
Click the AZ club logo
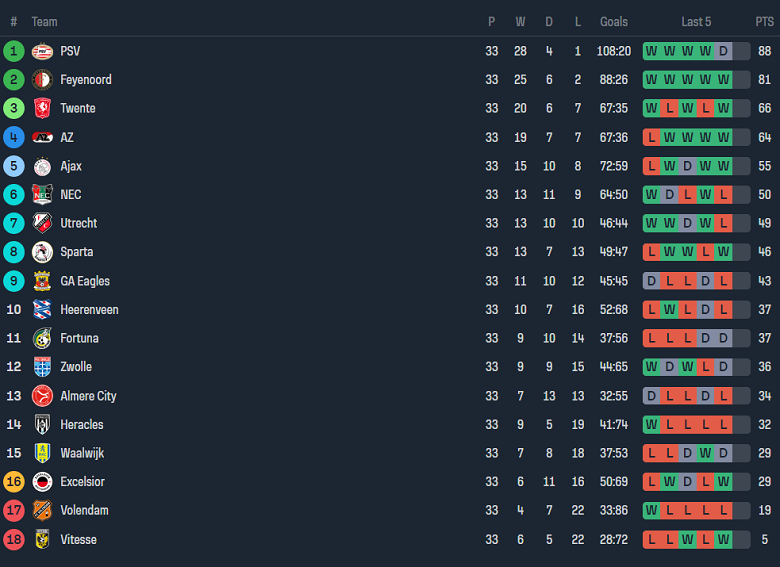[42, 137]
